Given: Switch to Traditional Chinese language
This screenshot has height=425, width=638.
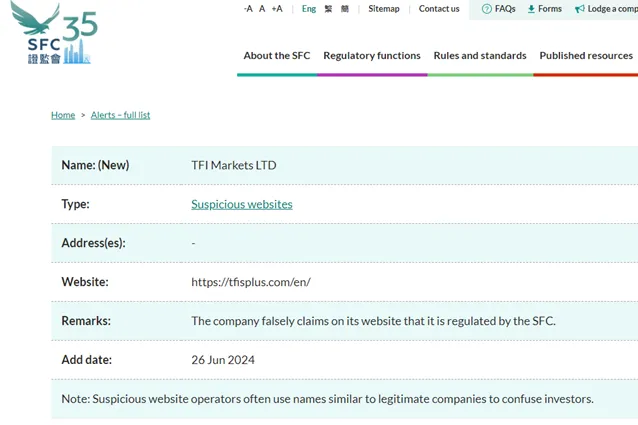Looking at the screenshot, I should point(328,9).
